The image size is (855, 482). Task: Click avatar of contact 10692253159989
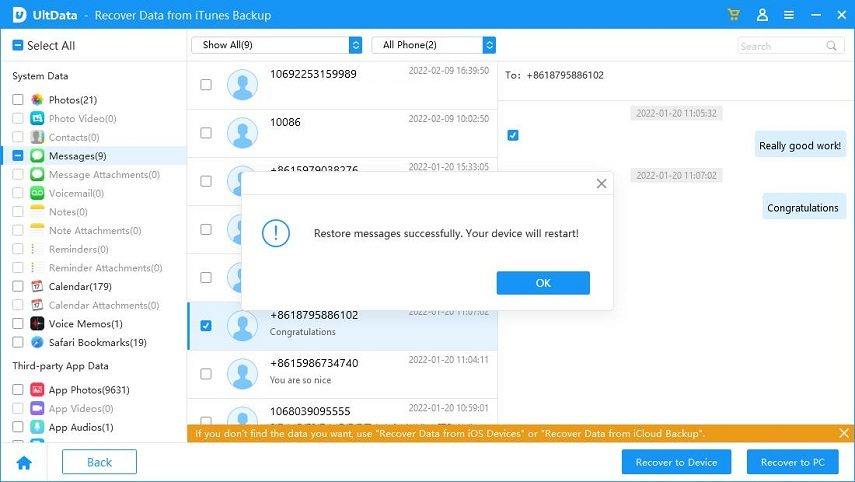242,85
